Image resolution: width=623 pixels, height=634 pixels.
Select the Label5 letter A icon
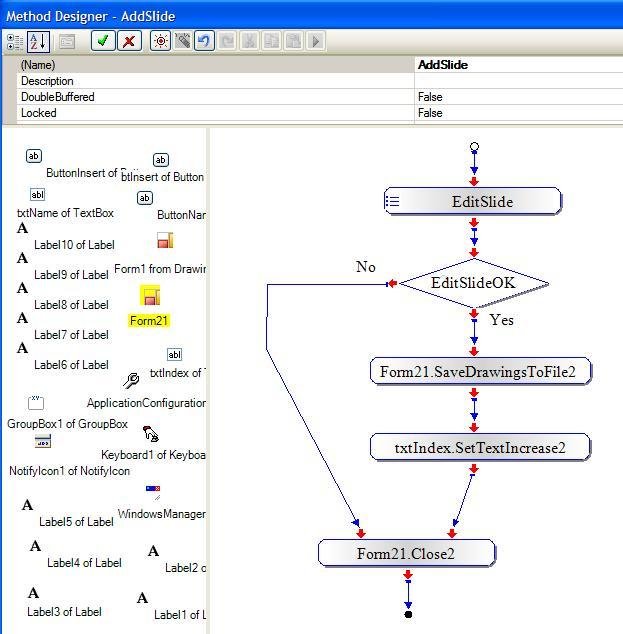[27, 505]
